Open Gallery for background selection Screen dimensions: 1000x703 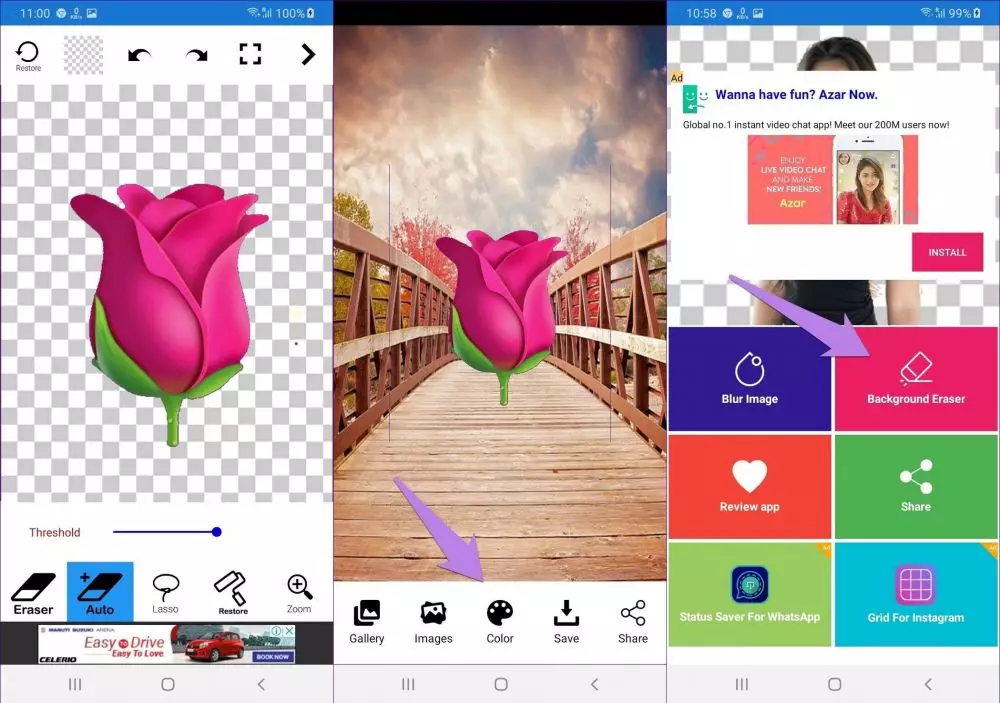click(x=367, y=620)
